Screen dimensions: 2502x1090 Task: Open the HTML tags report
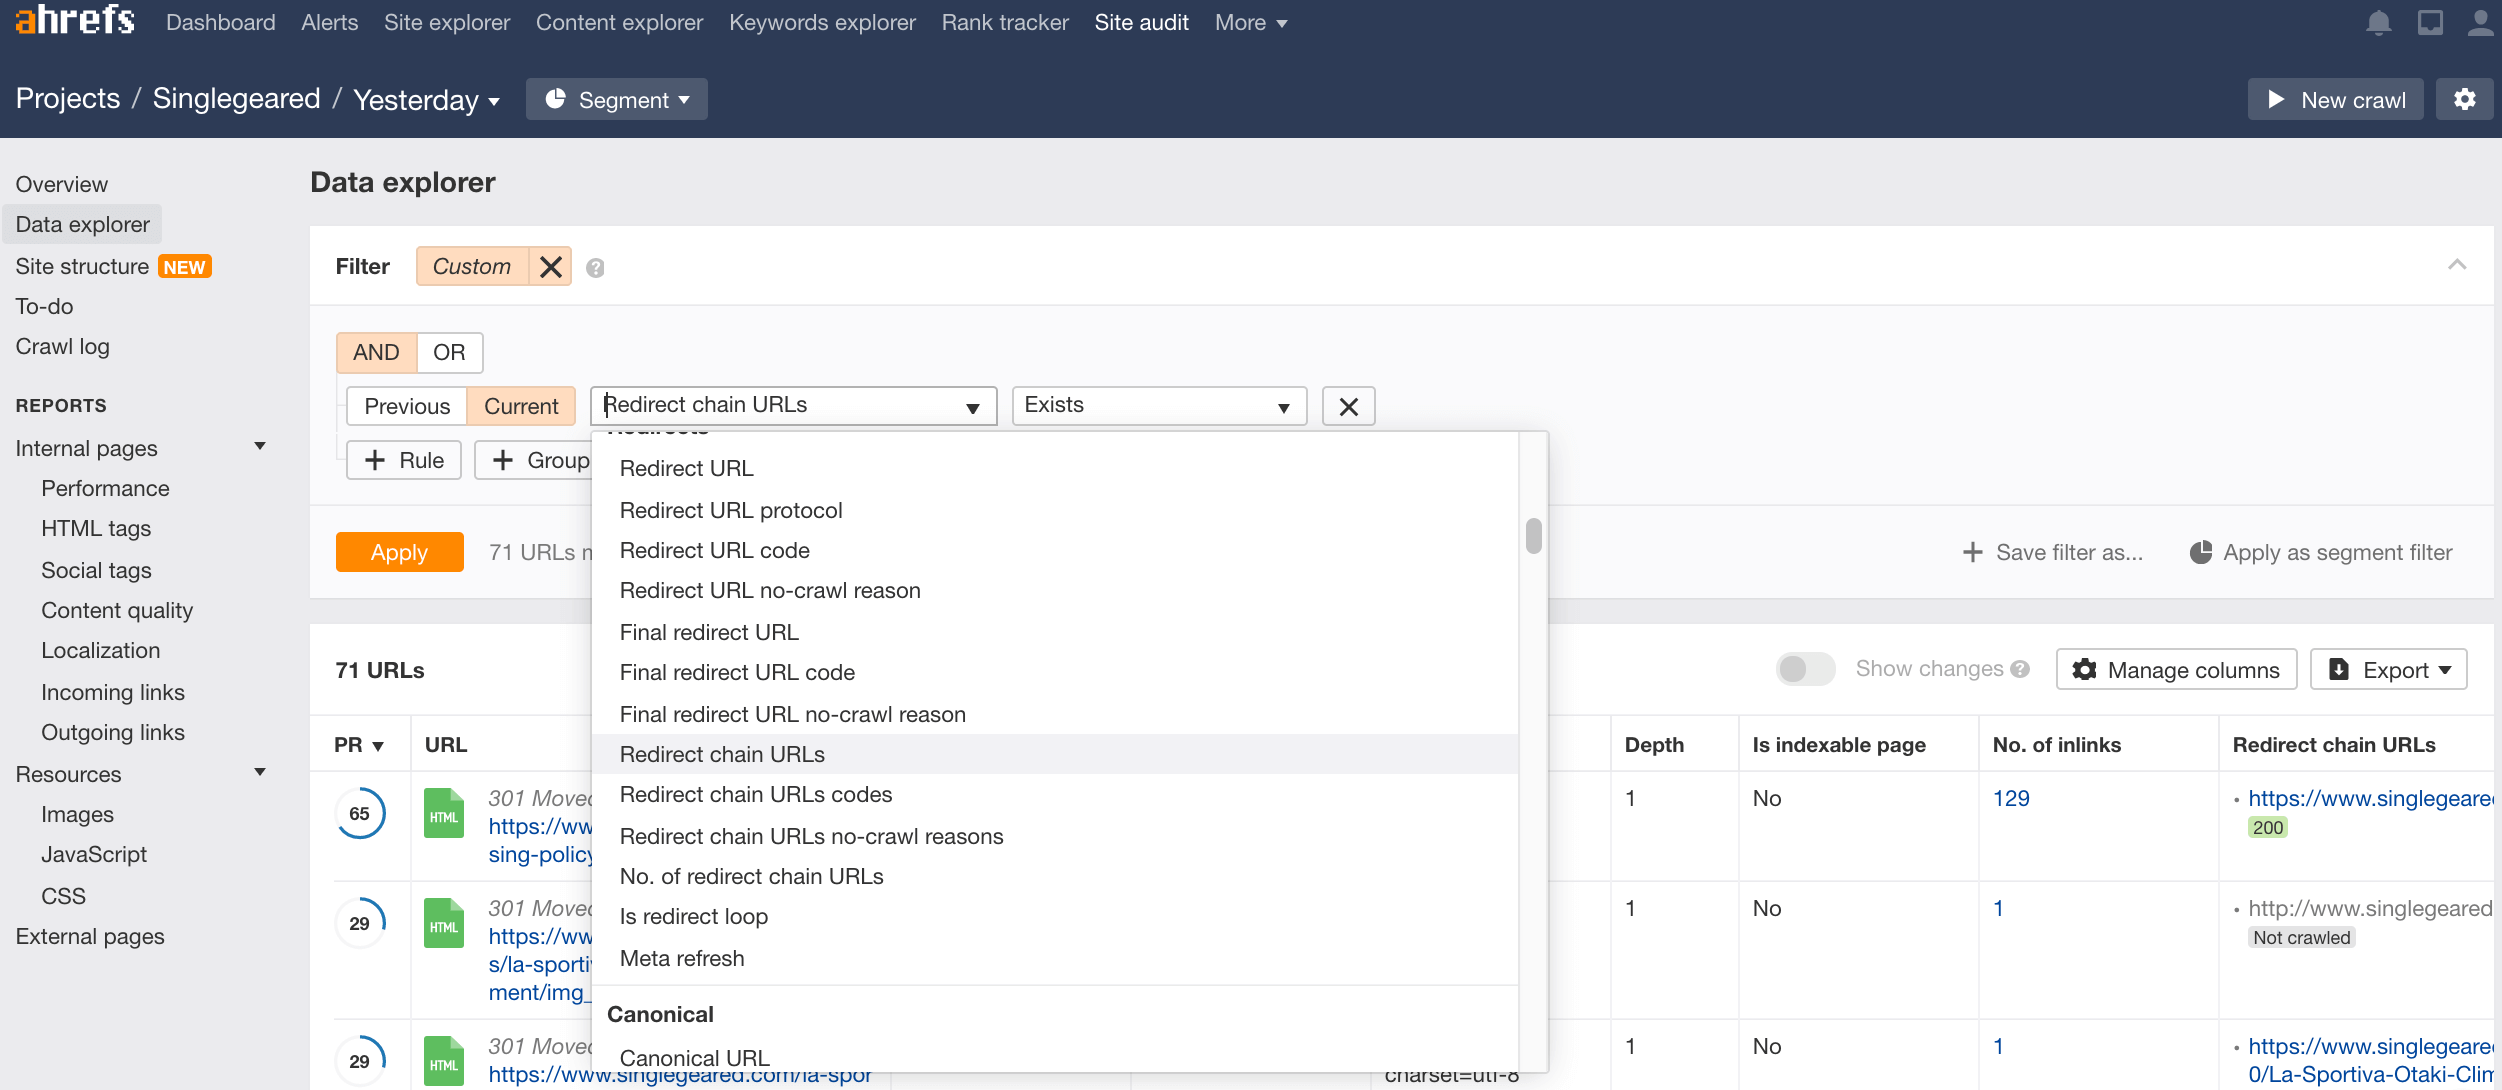[x=96, y=528]
